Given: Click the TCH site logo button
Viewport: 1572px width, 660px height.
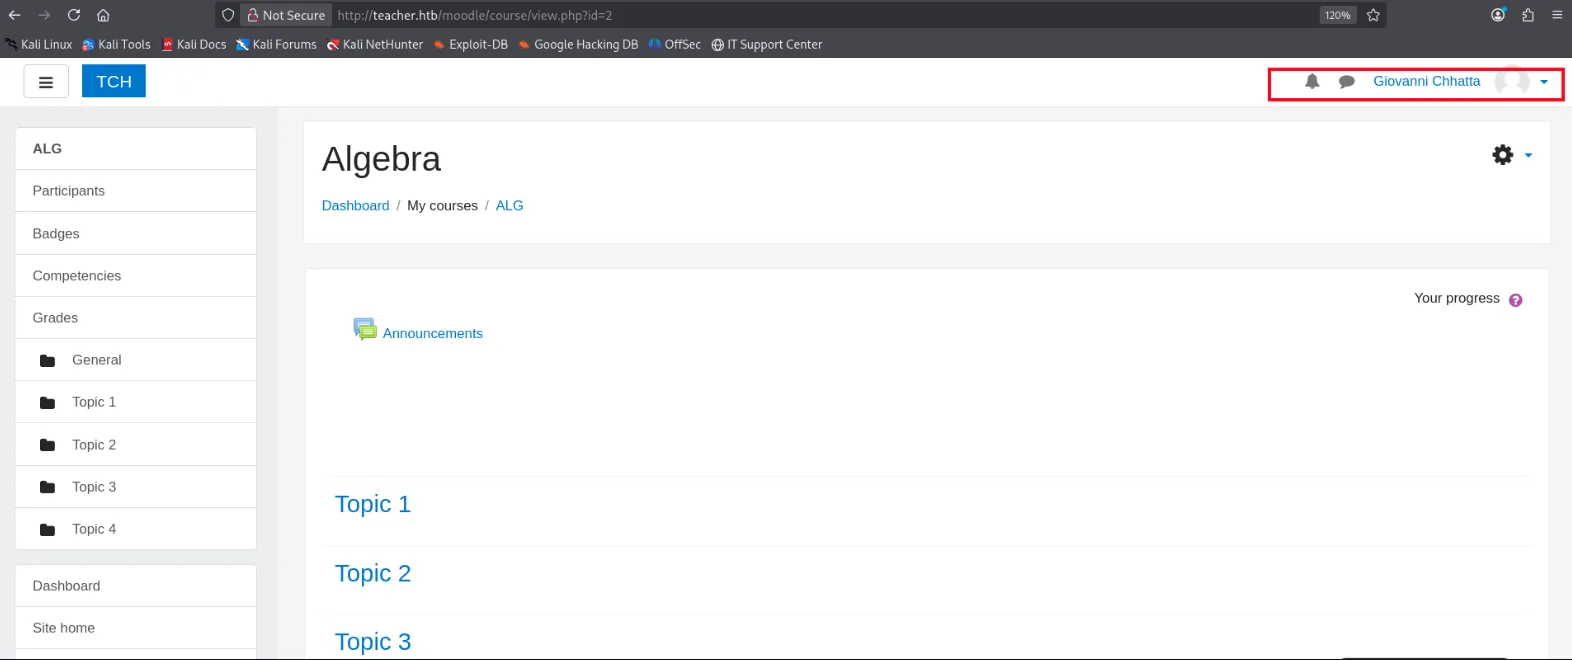Looking at the screenshot, I should pyautogui.click(x=114, y=81).
